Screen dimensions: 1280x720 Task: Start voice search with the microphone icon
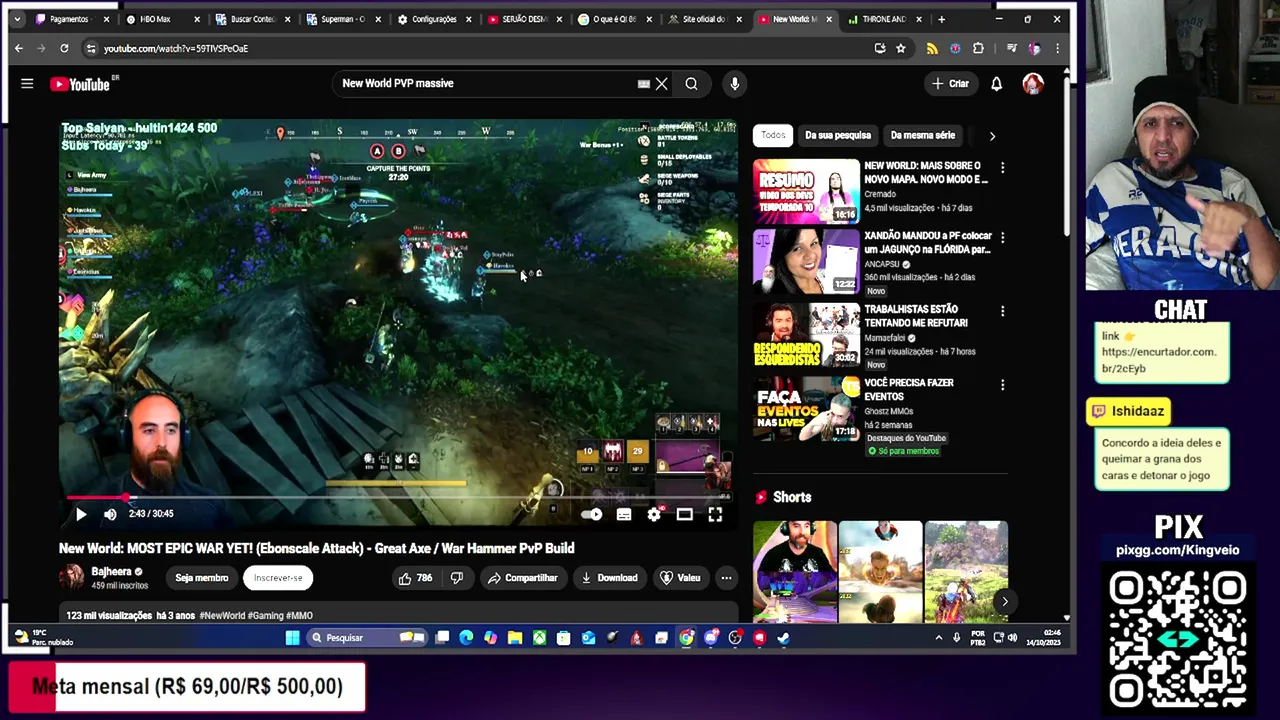point(735,84)
